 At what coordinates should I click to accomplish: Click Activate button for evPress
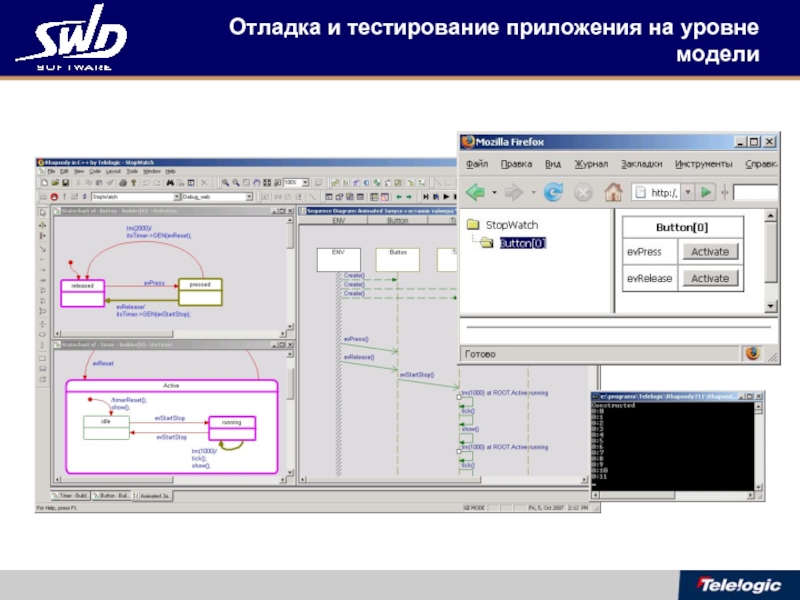coord(710,252)
